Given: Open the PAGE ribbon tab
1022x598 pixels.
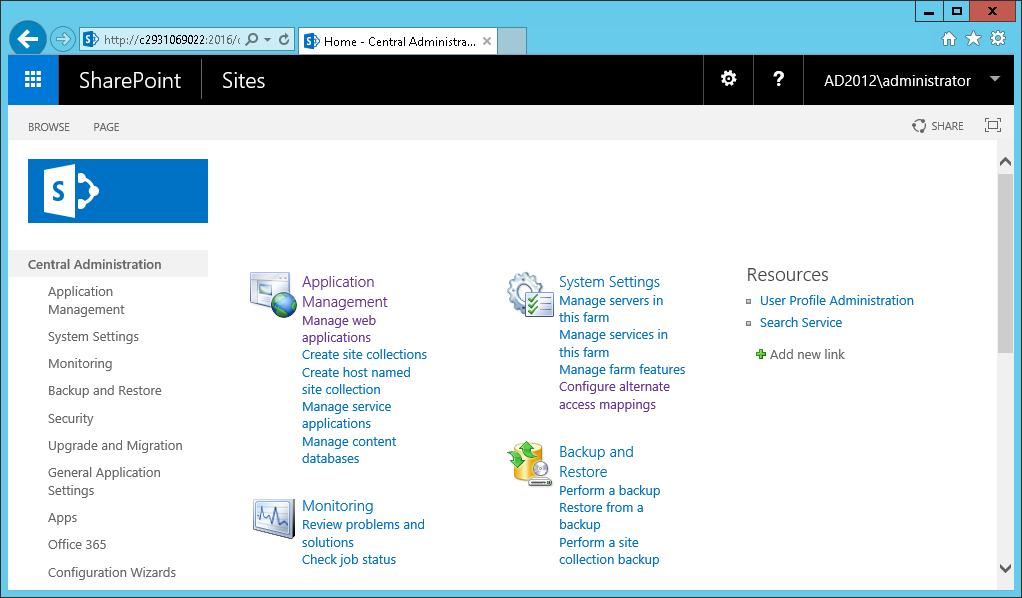Looking at the screenshot, I should click(x=106, y=127).
